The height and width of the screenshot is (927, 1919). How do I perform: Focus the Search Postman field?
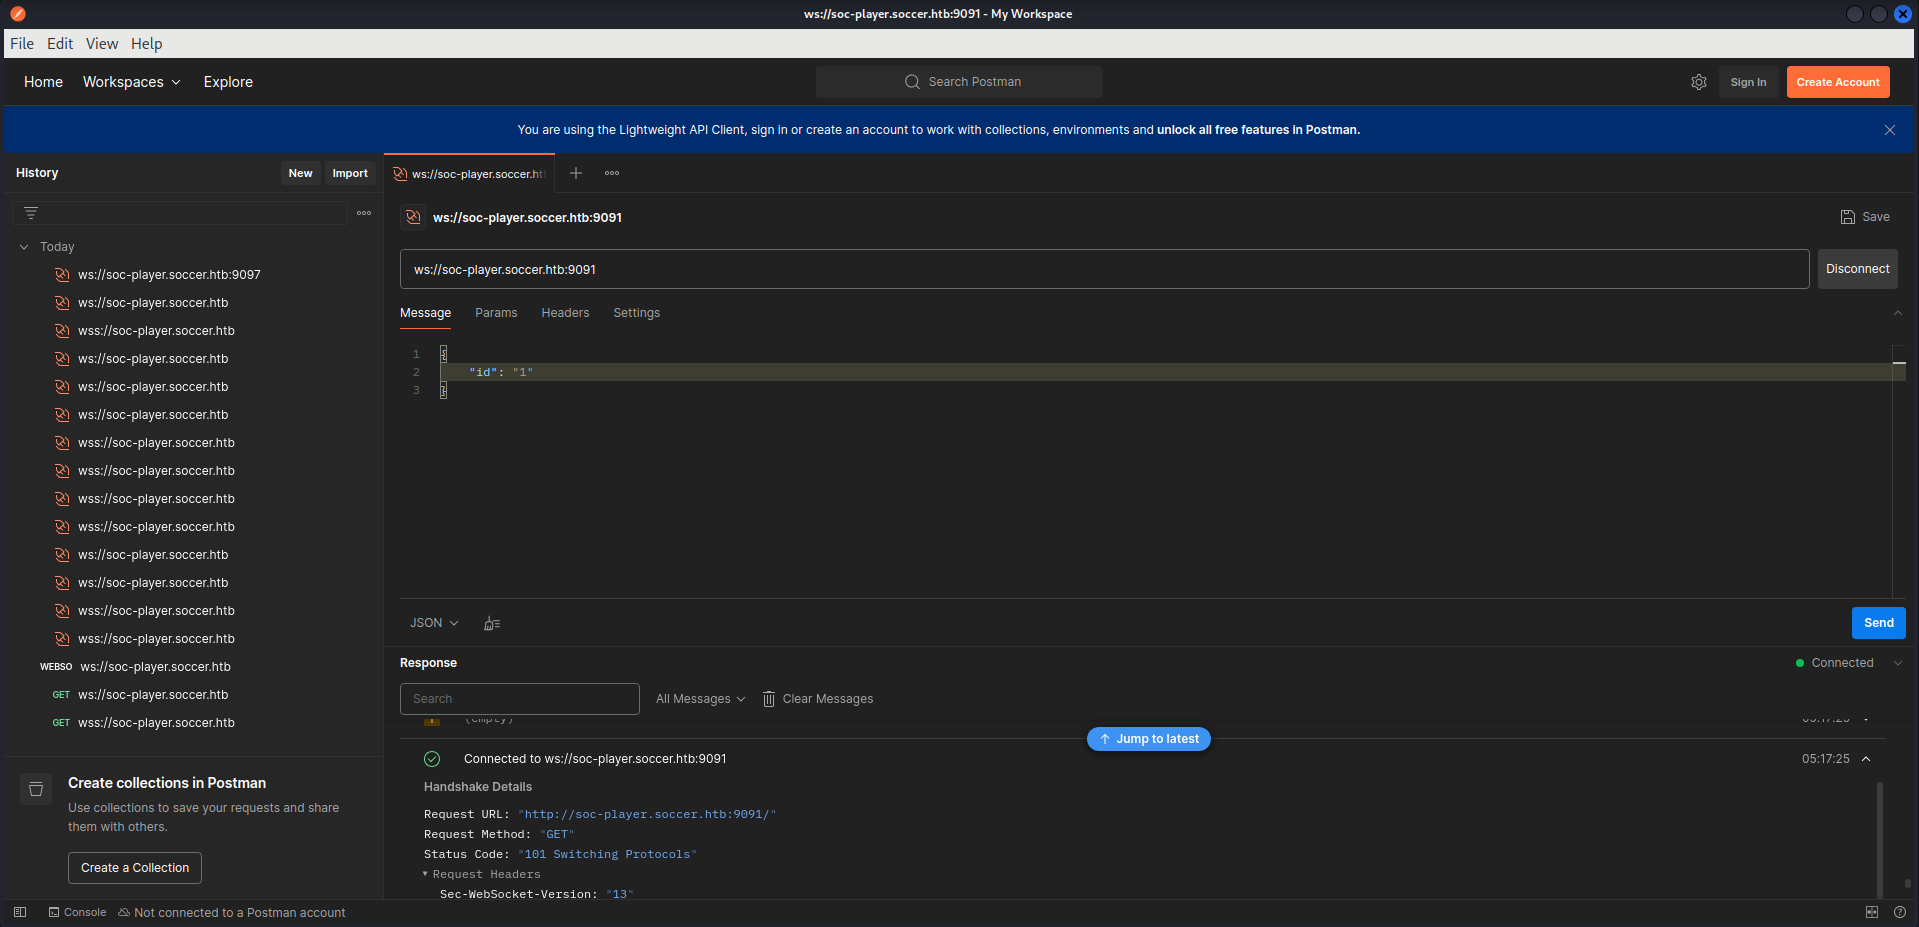(x=959, y=82)
